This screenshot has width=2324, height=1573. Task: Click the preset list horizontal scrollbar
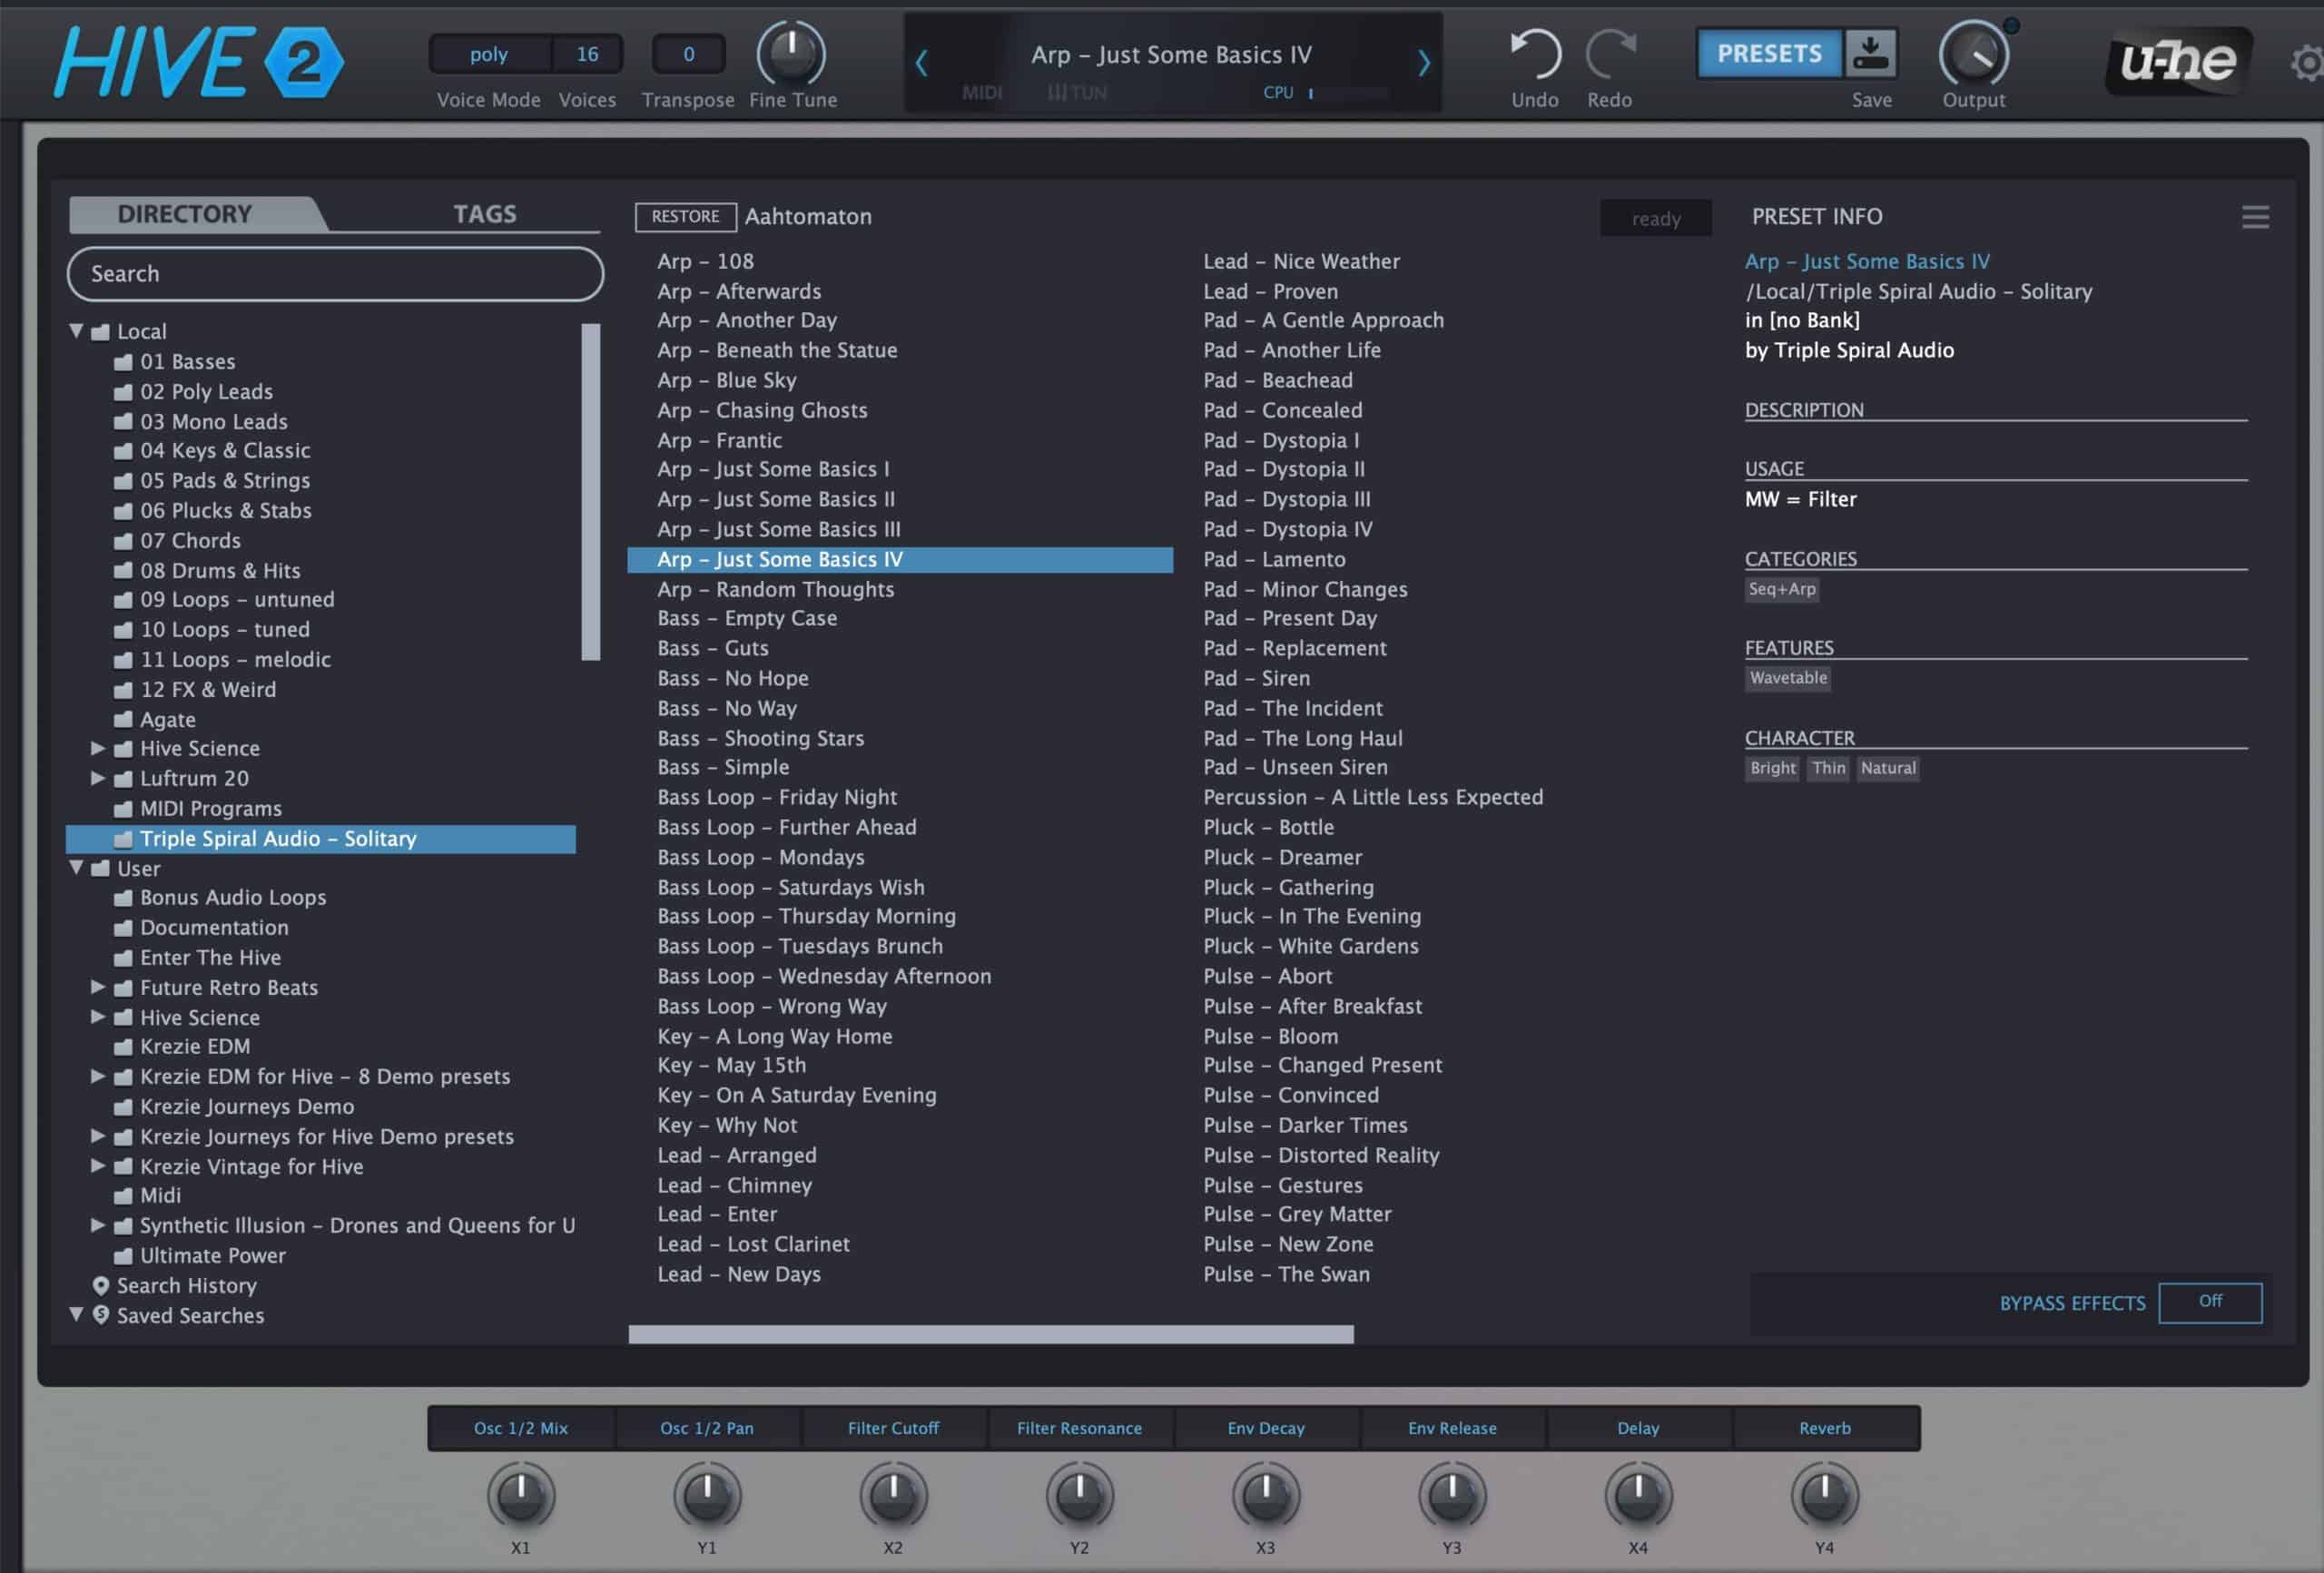click(991, 1334)
